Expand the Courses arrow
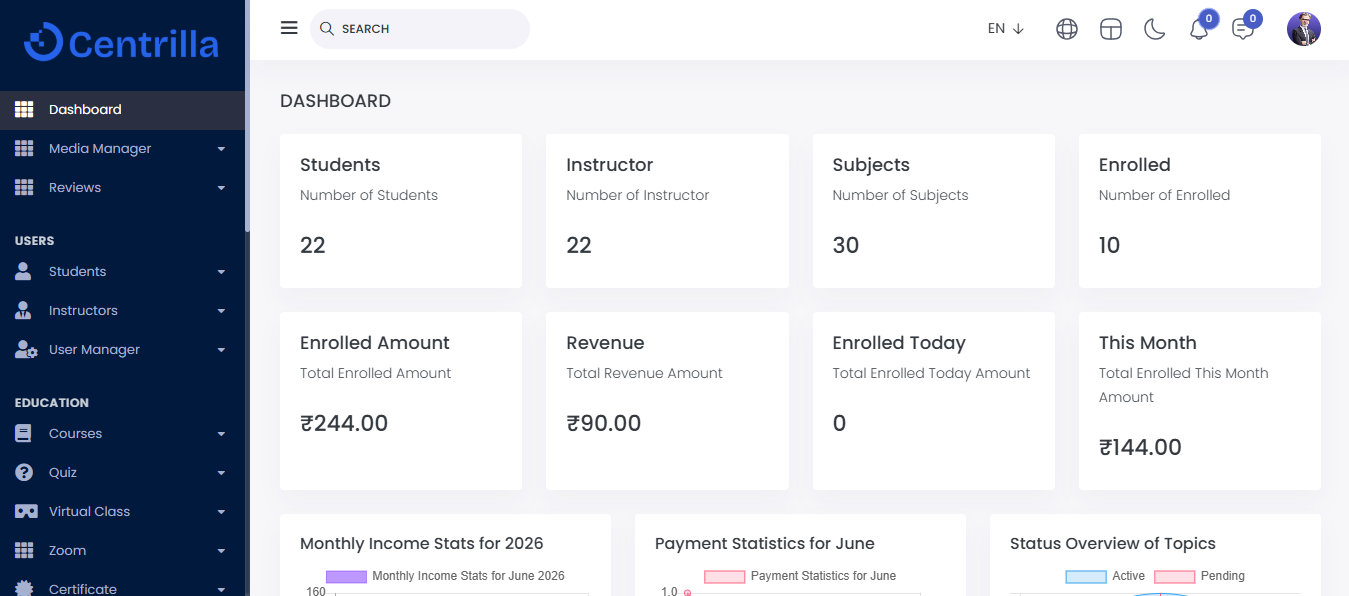The height and width of the screenshot is (596, 1349). click(x=221, y=434)
